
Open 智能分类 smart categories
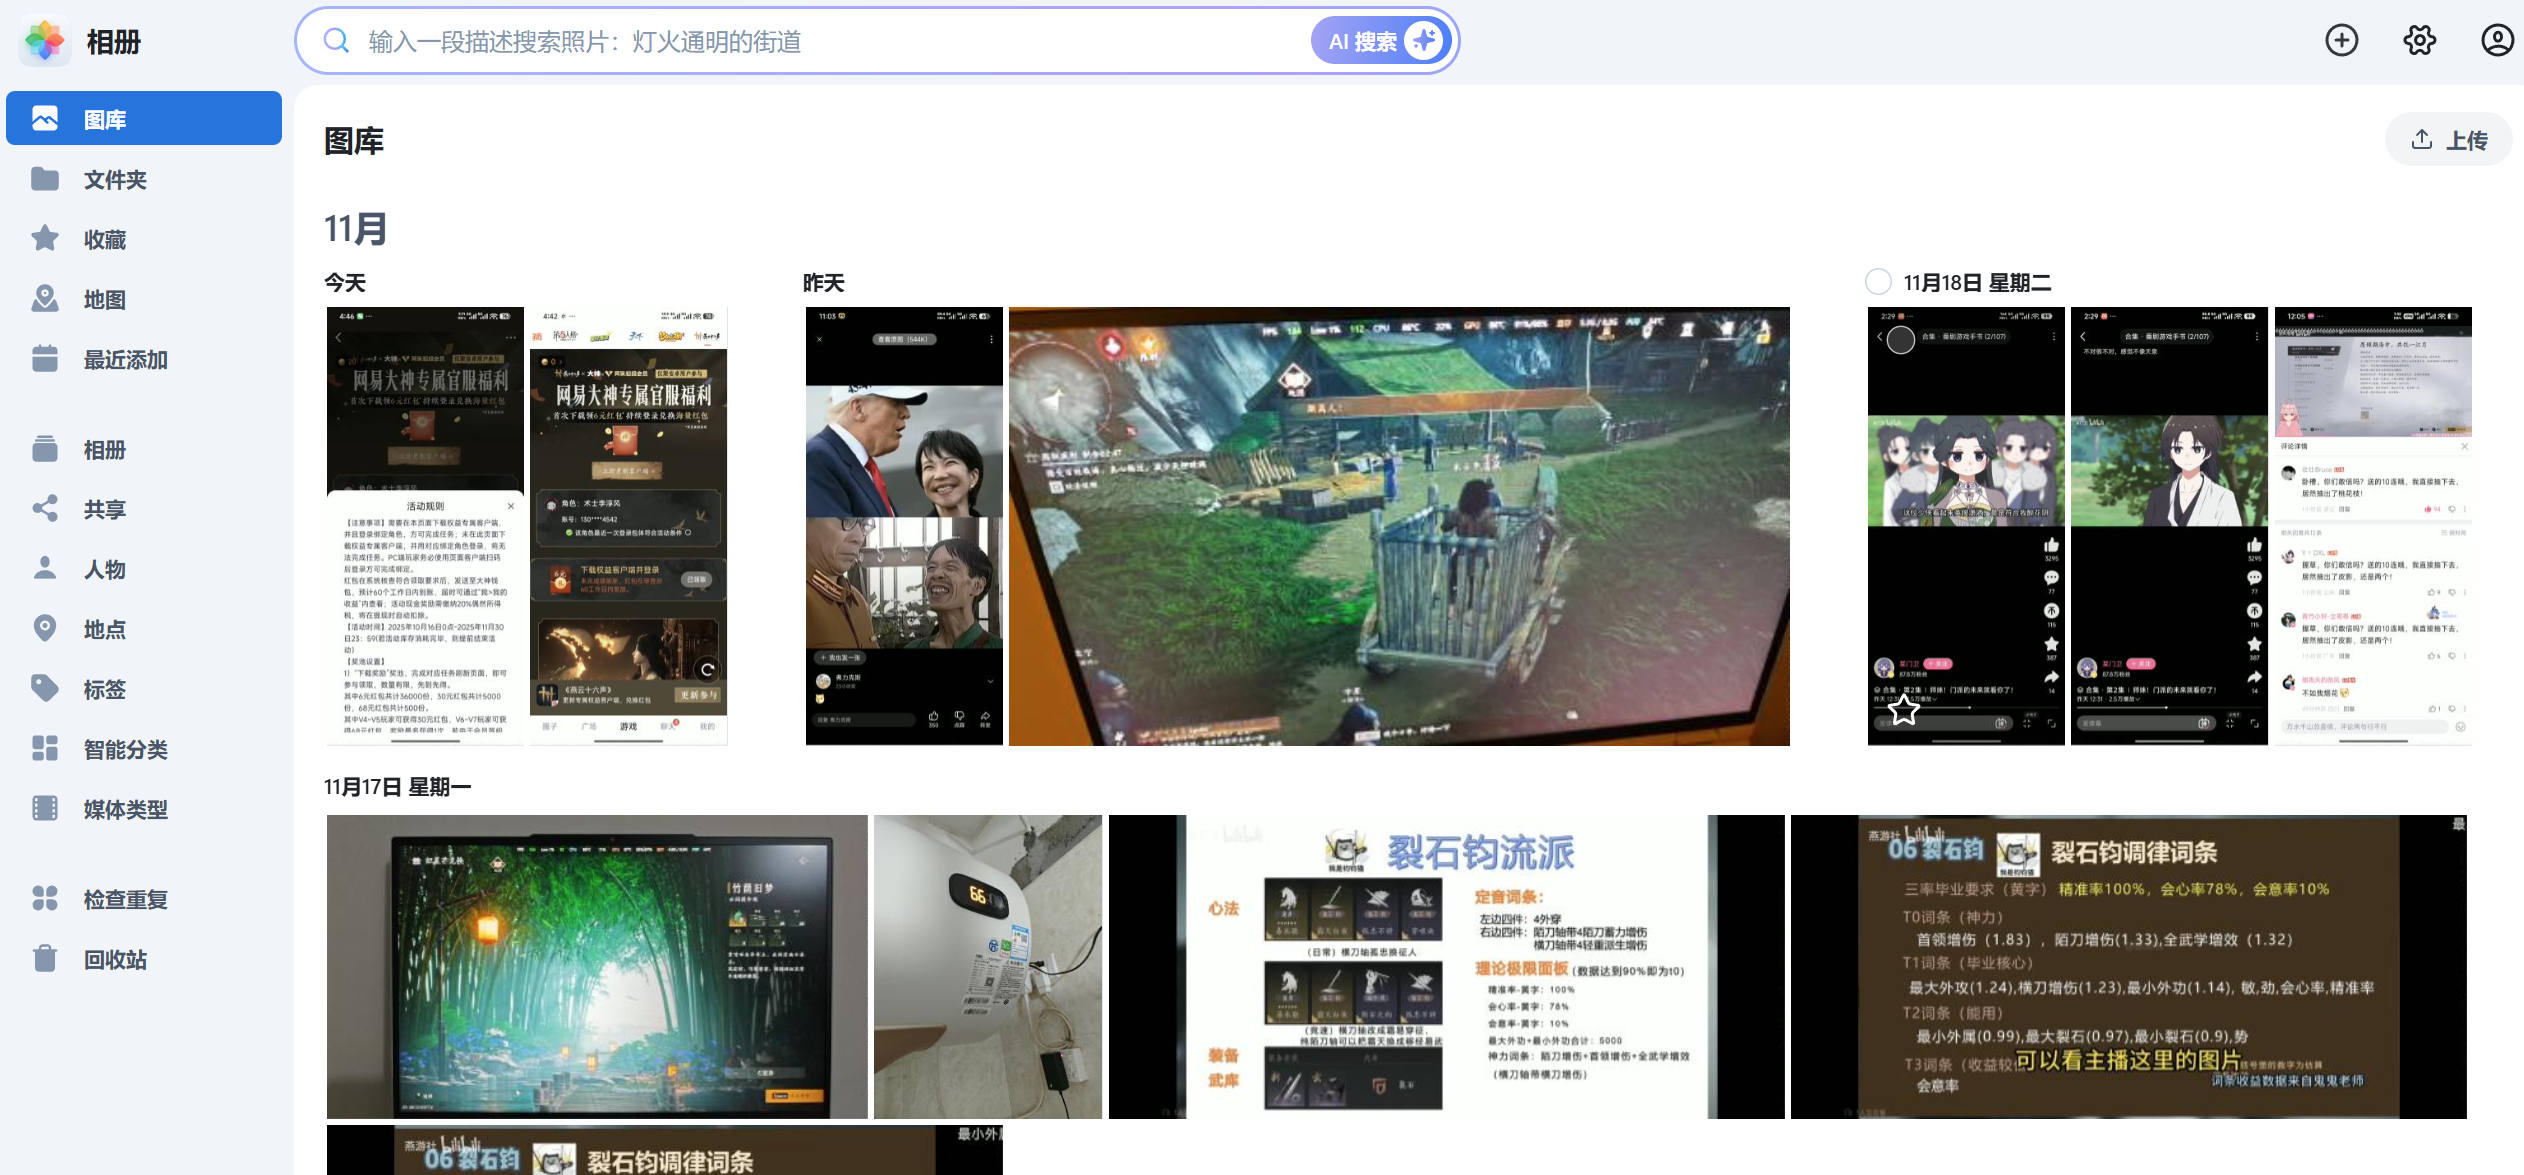click(x=124, y=749)
